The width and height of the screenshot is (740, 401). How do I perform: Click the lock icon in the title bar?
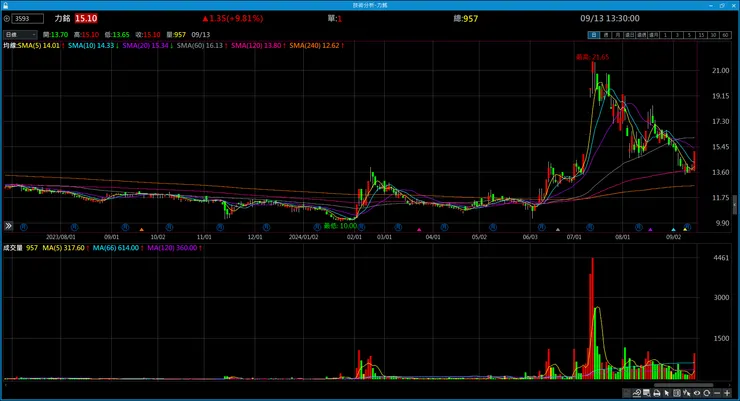(5, 5)
